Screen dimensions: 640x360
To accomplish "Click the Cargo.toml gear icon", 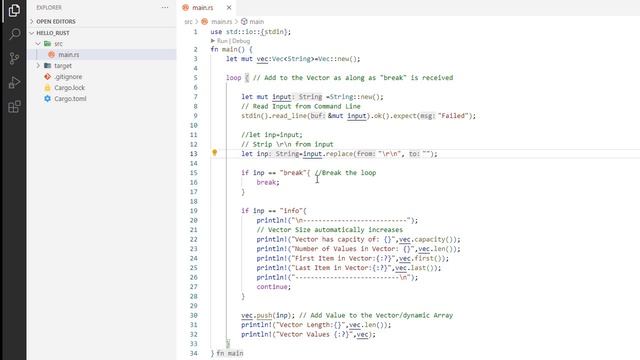I will [x=47, y=98].
